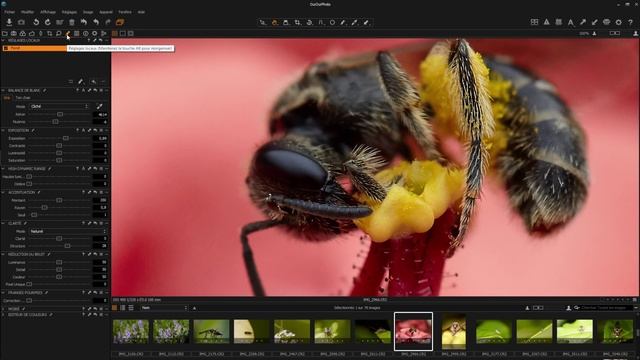Click the Import images icon
Screen dimensions: 640x360
(x=9, y=22)
